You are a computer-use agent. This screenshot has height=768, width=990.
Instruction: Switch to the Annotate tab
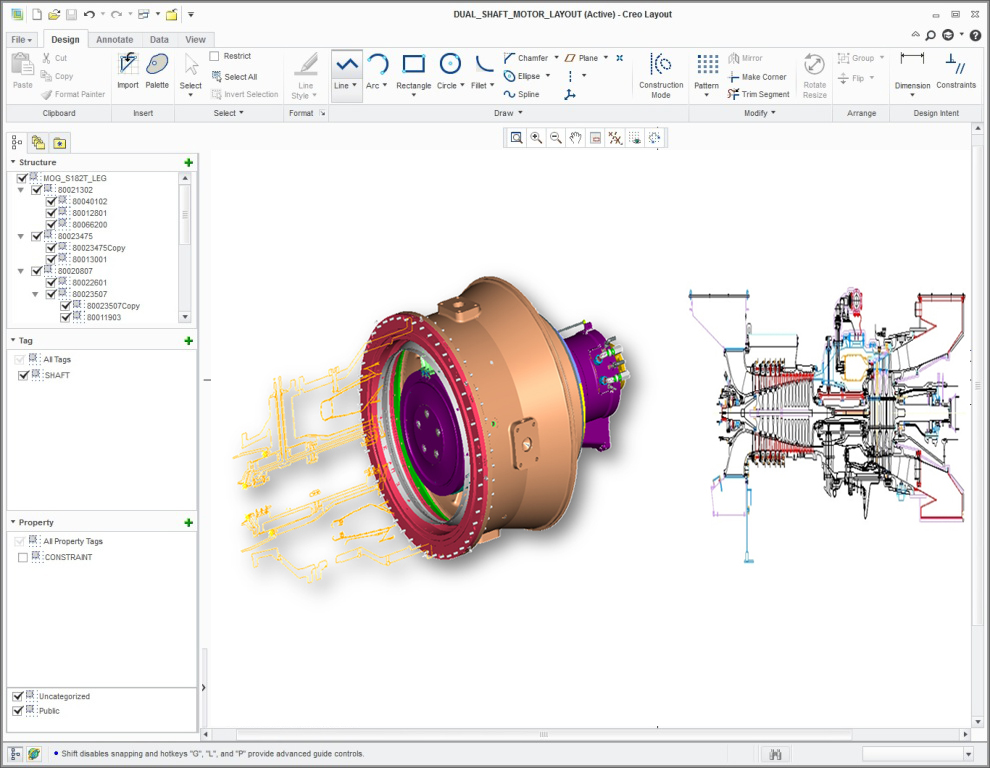(x=114, y=39)
